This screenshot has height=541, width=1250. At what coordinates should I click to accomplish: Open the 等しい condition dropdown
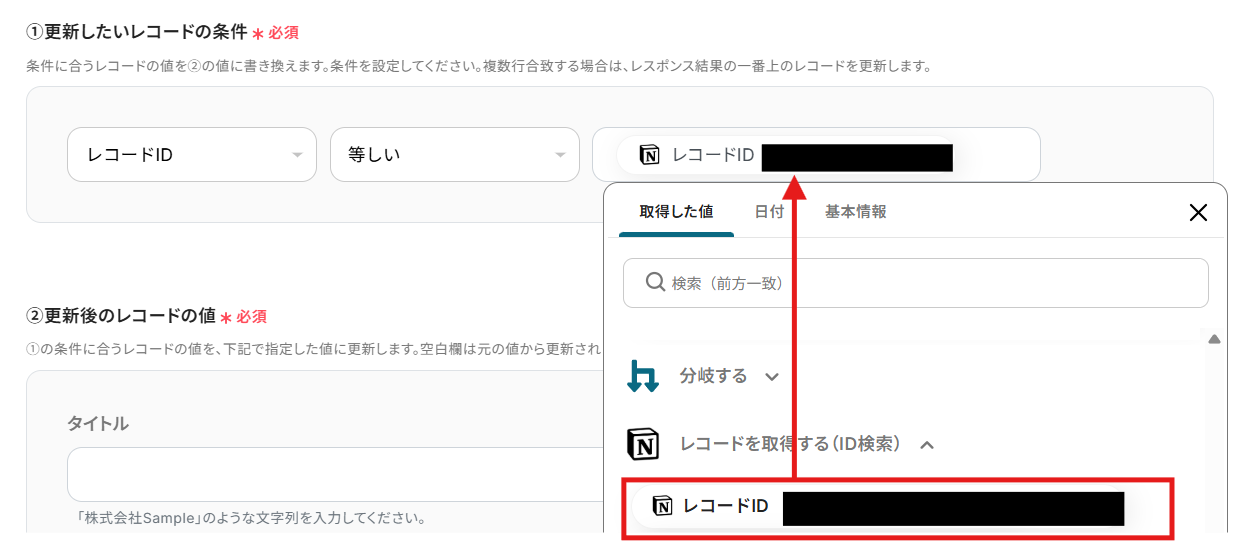click(455, 155)
